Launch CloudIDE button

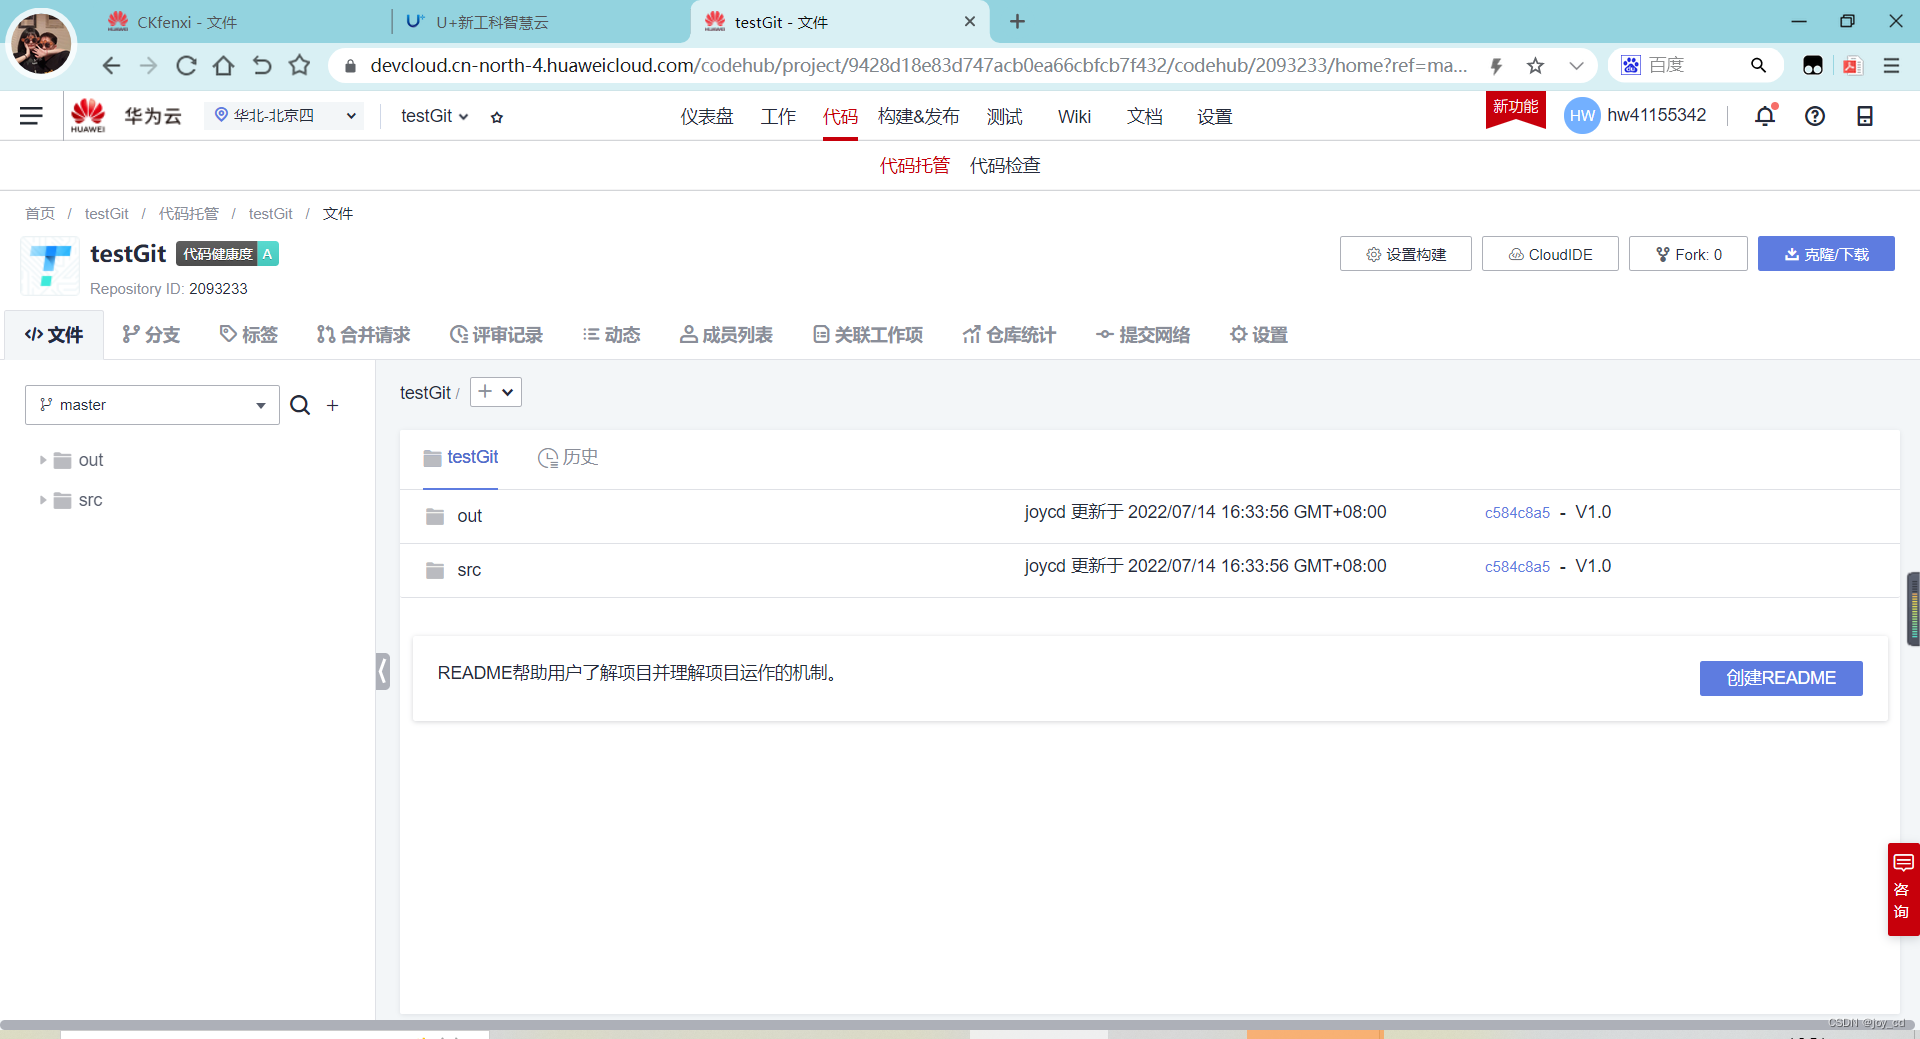point(1550,254)
